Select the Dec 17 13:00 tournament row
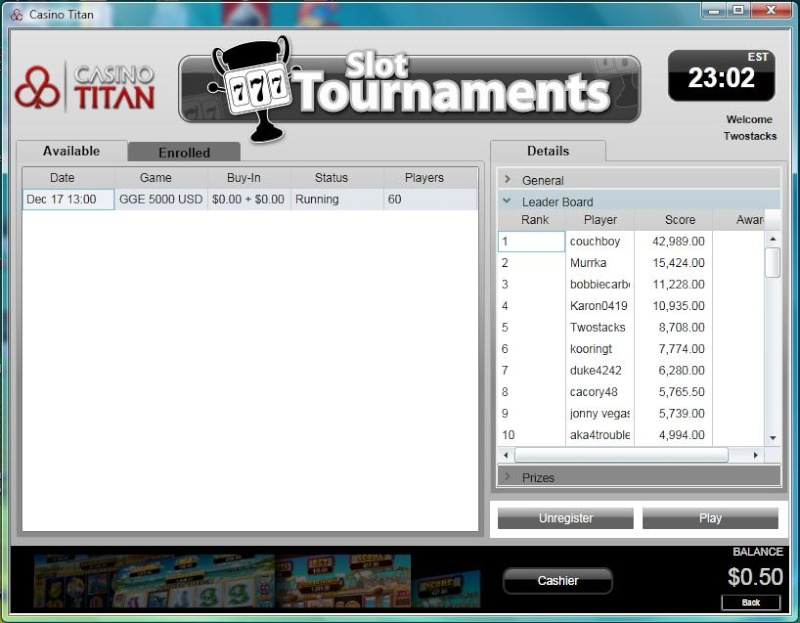 pyautogui.click(x=250, y=199)
